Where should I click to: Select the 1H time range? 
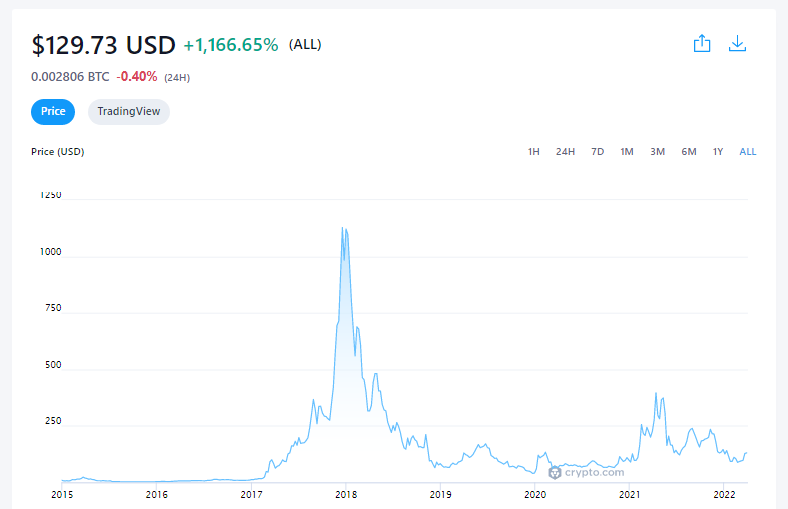click(x=533, y=152)
